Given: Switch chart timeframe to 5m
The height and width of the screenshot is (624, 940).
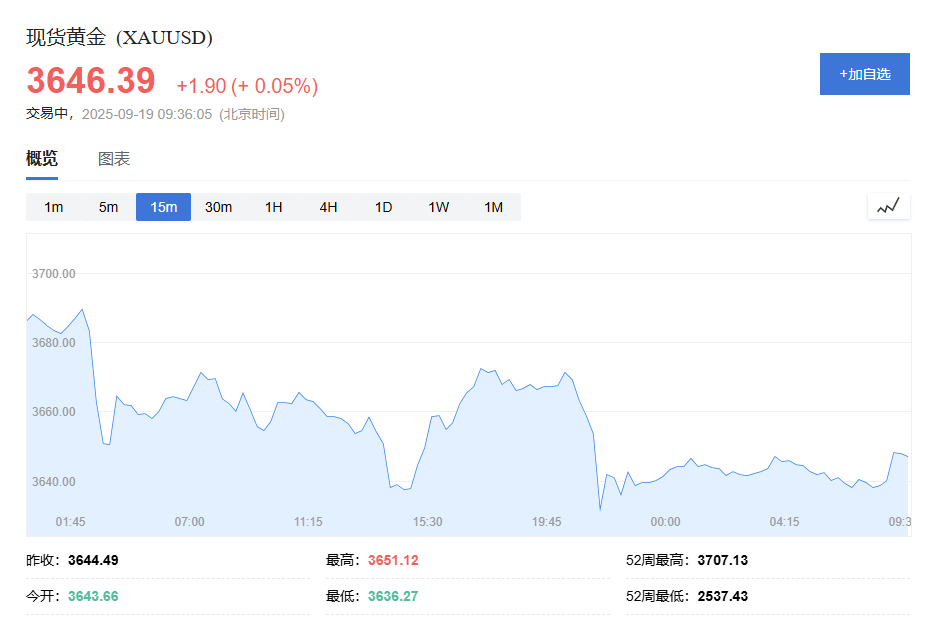Looking at the screenshot, I should 108,206.
